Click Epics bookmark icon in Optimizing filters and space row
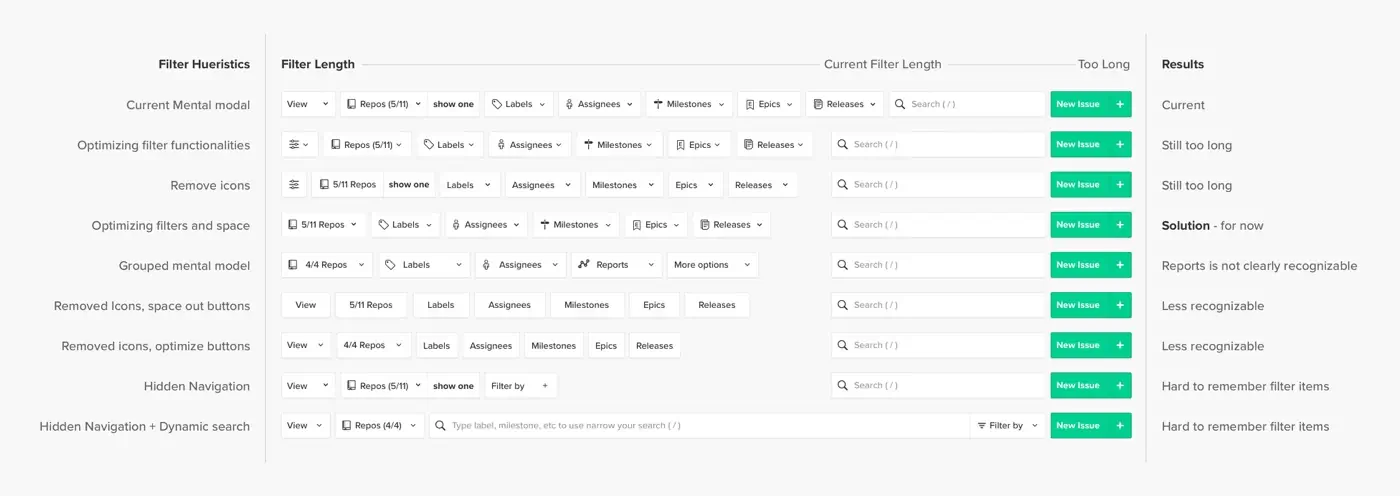This screenshot has width=1400, height=496. coord(637,225)
